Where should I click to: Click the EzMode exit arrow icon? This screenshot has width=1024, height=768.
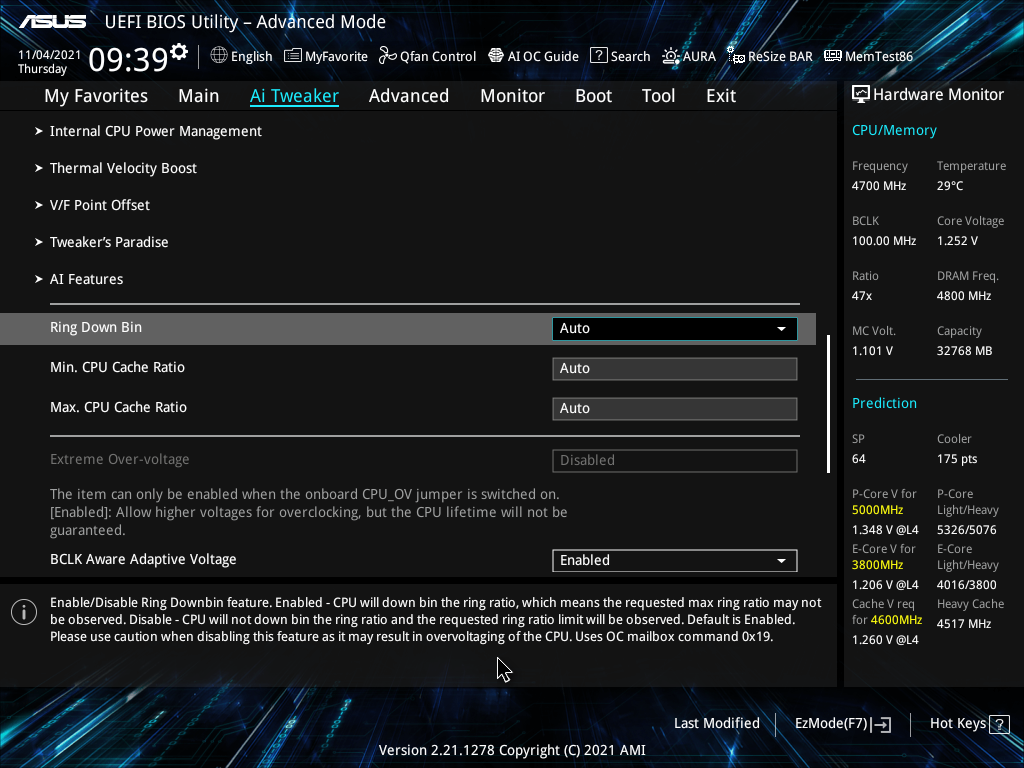881,724
